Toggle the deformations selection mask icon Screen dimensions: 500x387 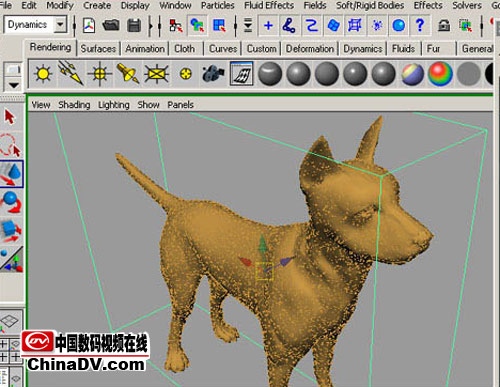coord(355,25)
